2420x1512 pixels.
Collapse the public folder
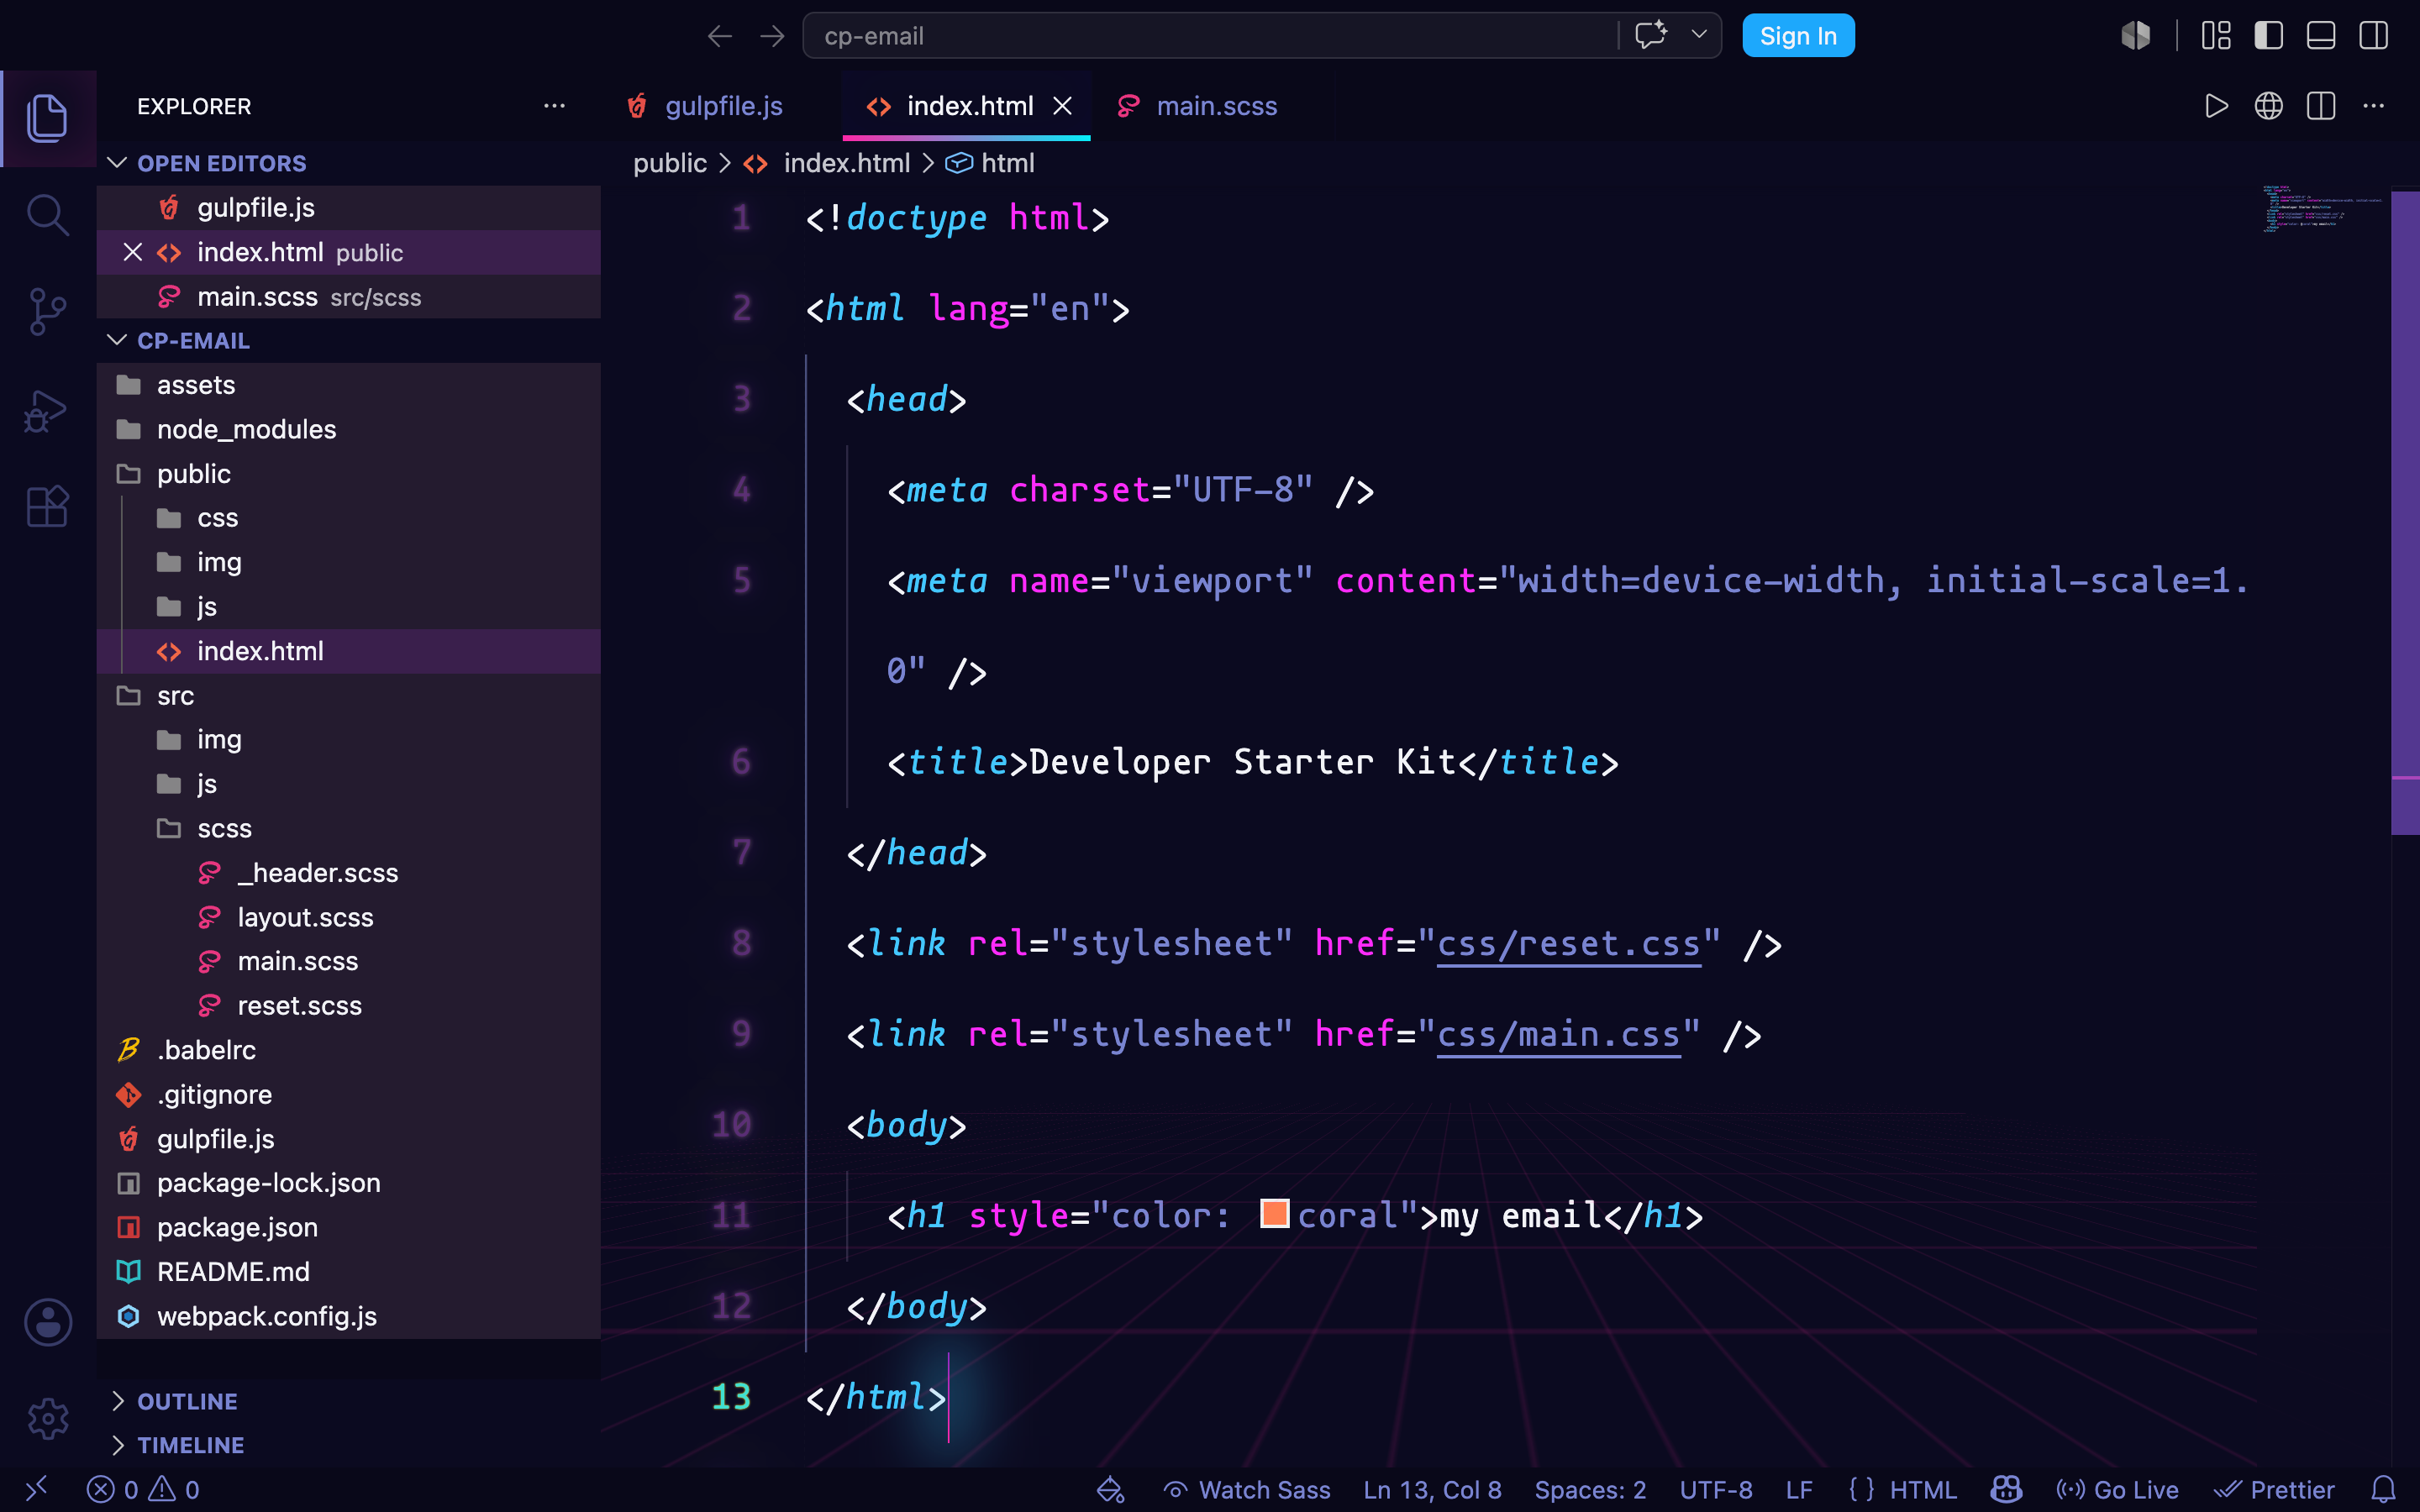click(x=348, y=474)
